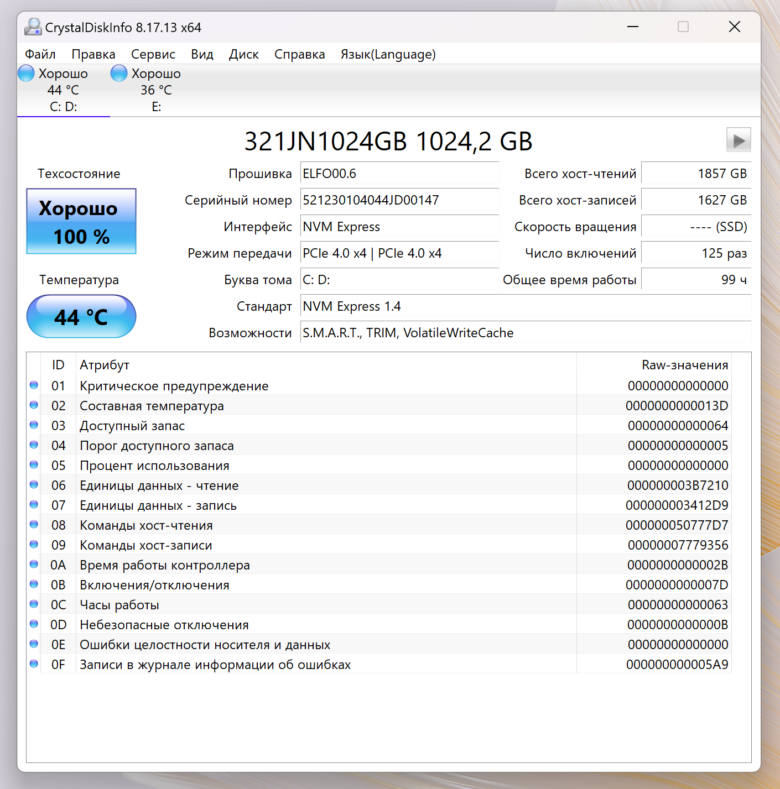Click the transfer mode field PCIe 4.0 x4
This screenshot has width=780, height=789.
tap(400, 254)
